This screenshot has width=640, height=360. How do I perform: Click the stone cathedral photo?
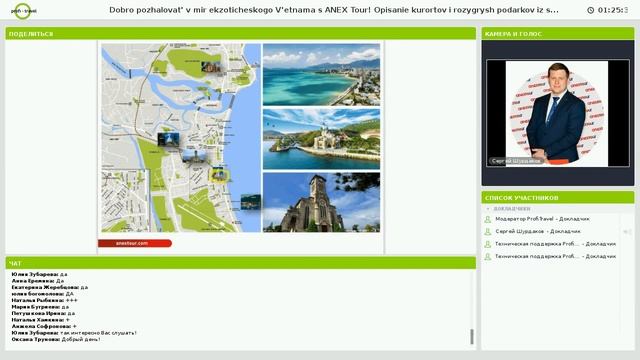pos(321,202)
